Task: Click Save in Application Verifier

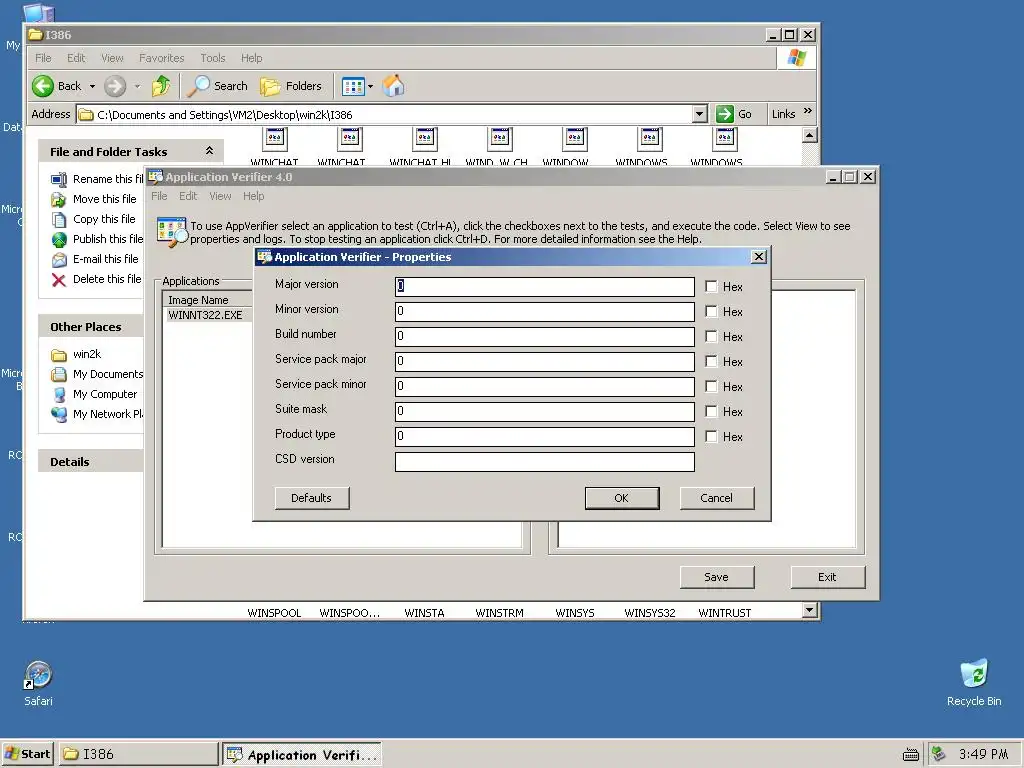Action: tap(716, 577)
